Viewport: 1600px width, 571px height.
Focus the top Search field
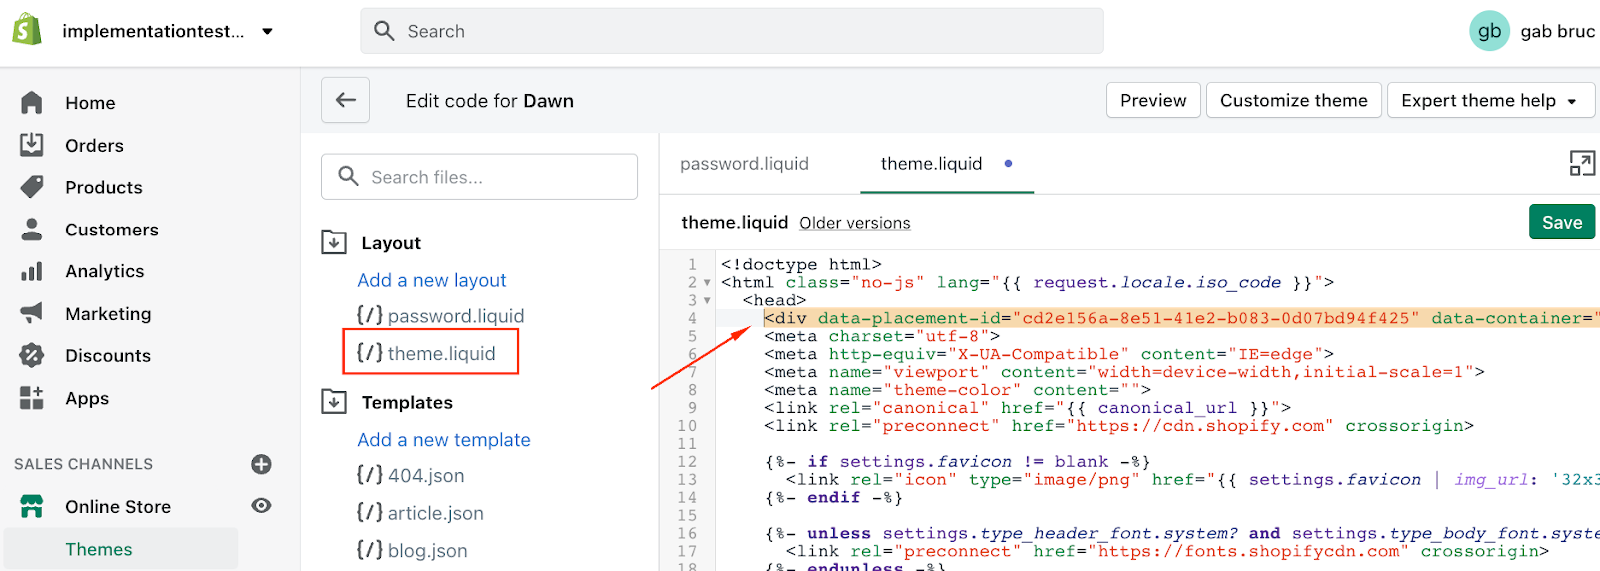(x=731, y=31)
